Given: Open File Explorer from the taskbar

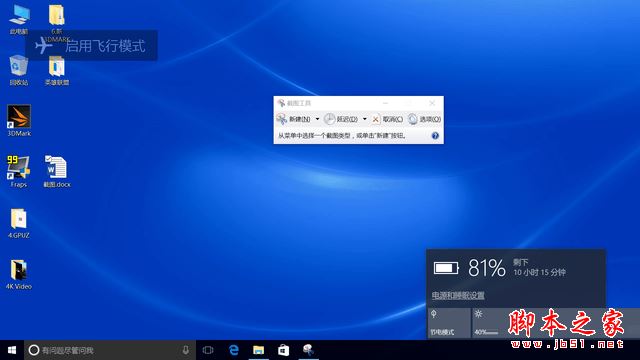Looking at the screenshot, I should 258,350.
